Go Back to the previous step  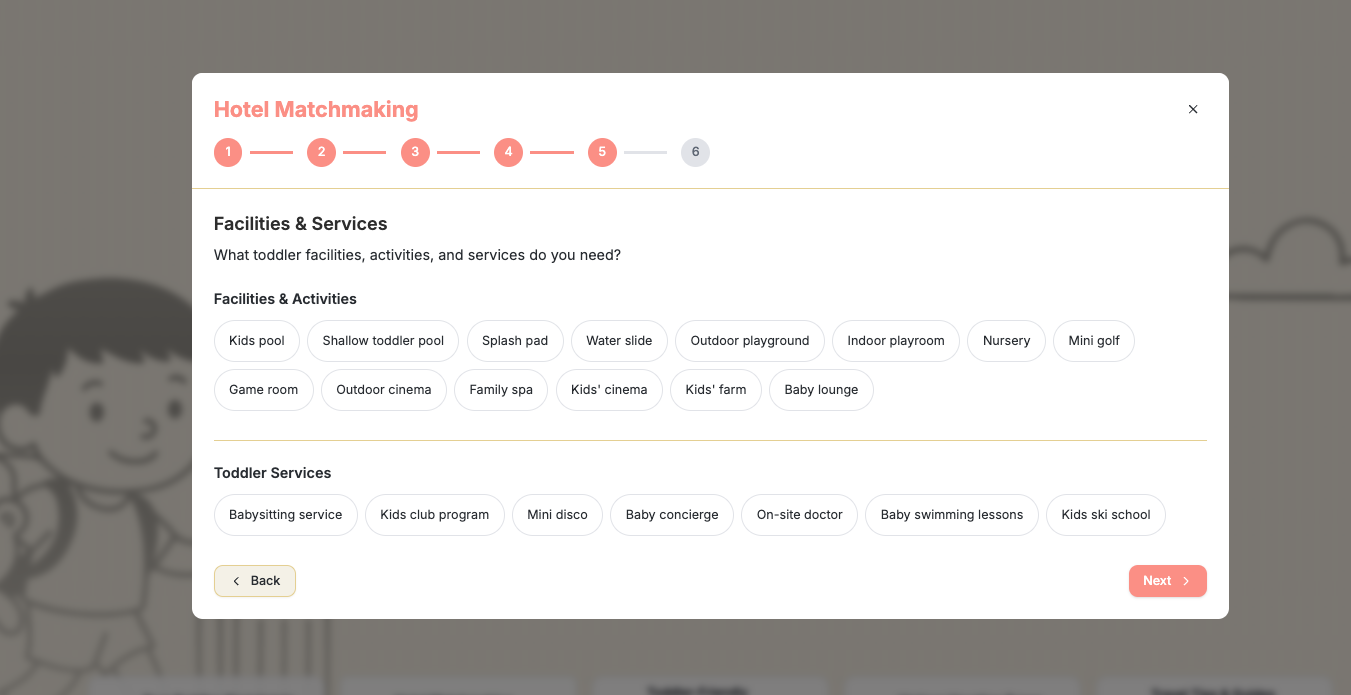click(x=255, y=581)
